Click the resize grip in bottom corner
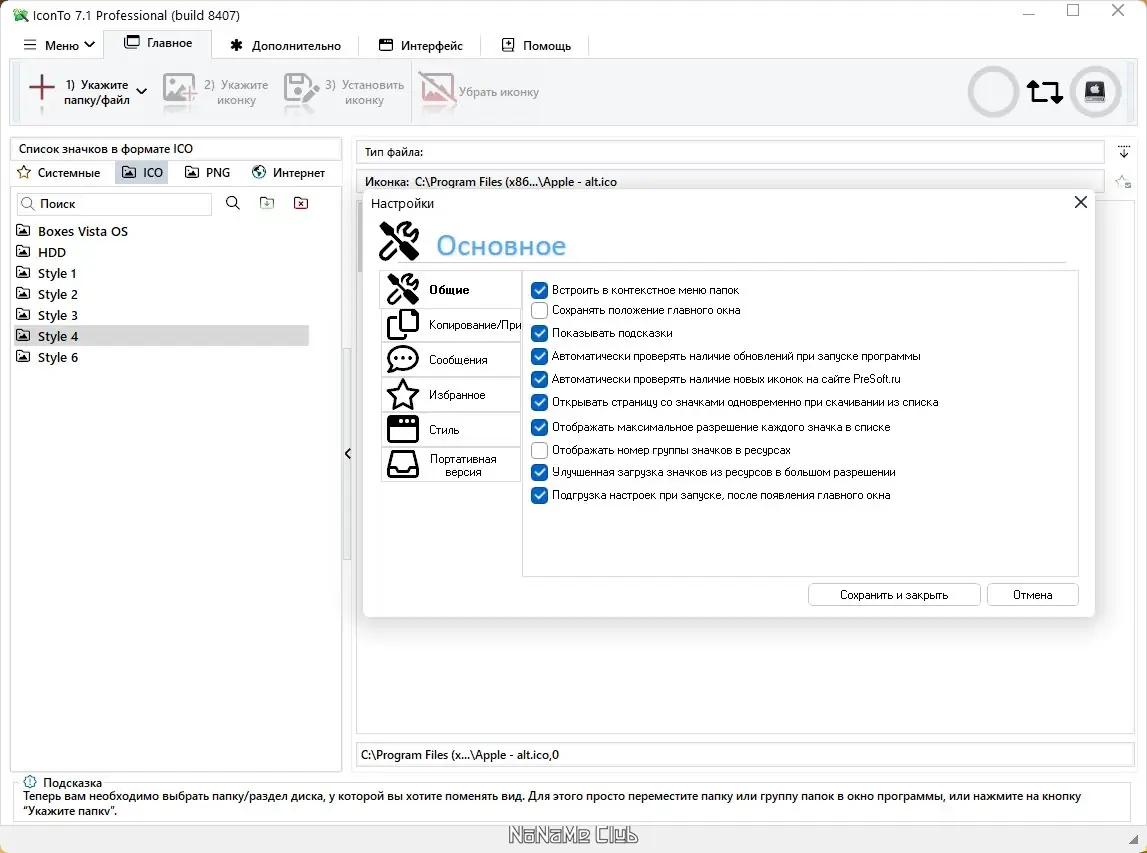The width and height of the screenshot is (1147, 853). click(1133, 838)
